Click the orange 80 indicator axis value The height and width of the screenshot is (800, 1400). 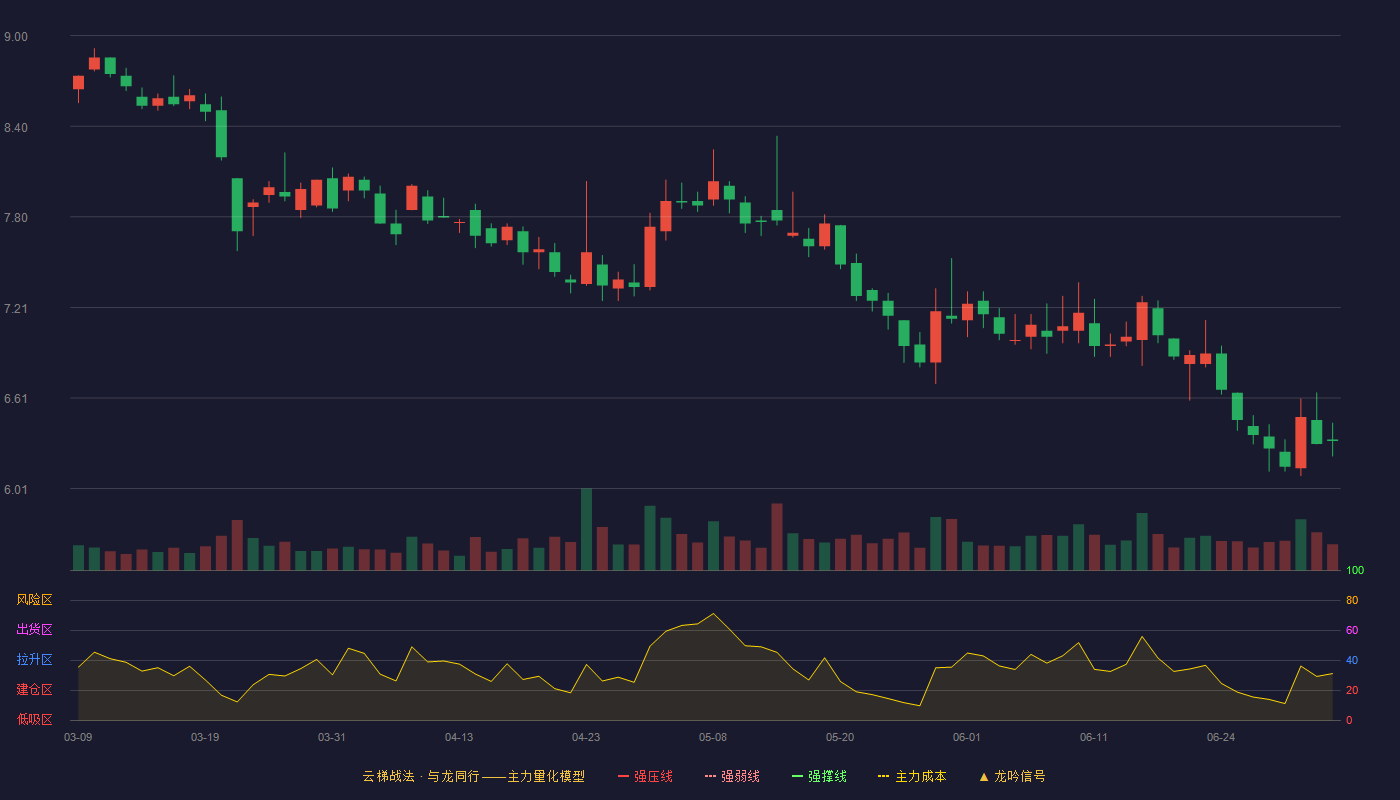(1352, 601)
